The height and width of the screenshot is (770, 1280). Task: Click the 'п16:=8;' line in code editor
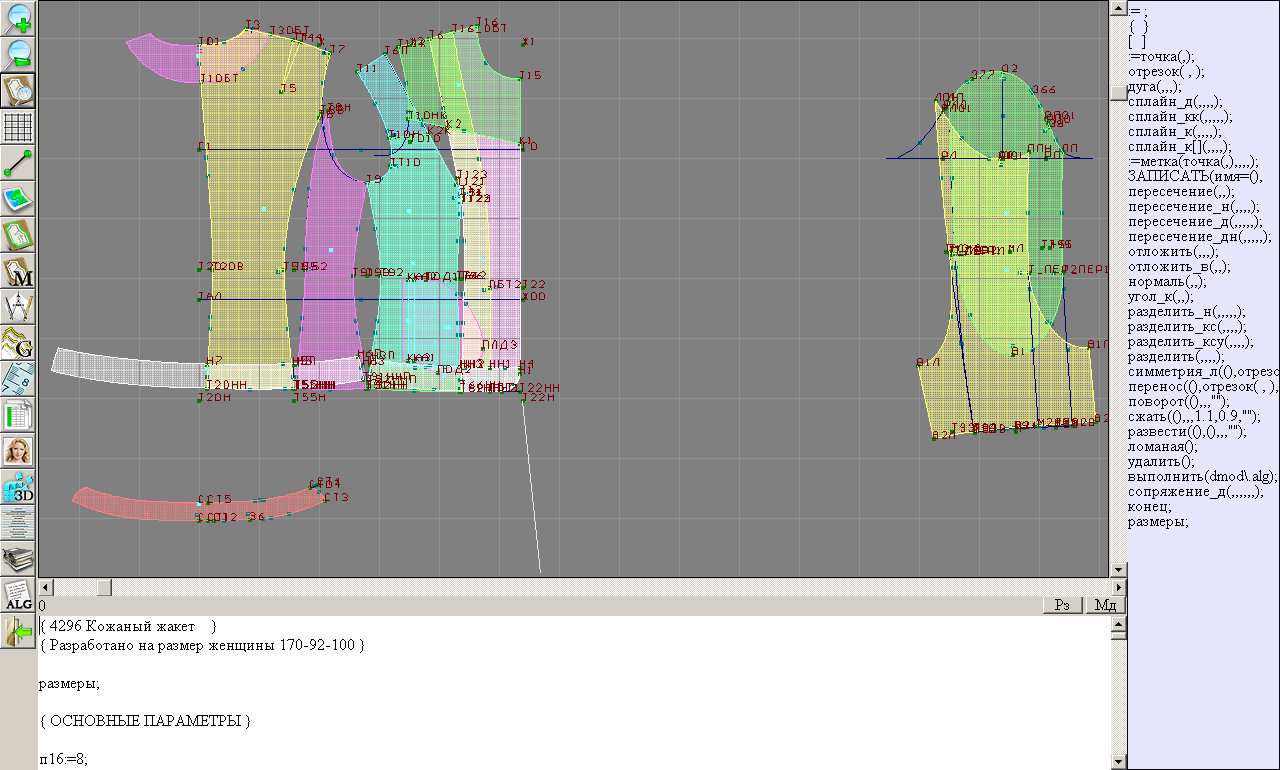click(x=64, y=759)
